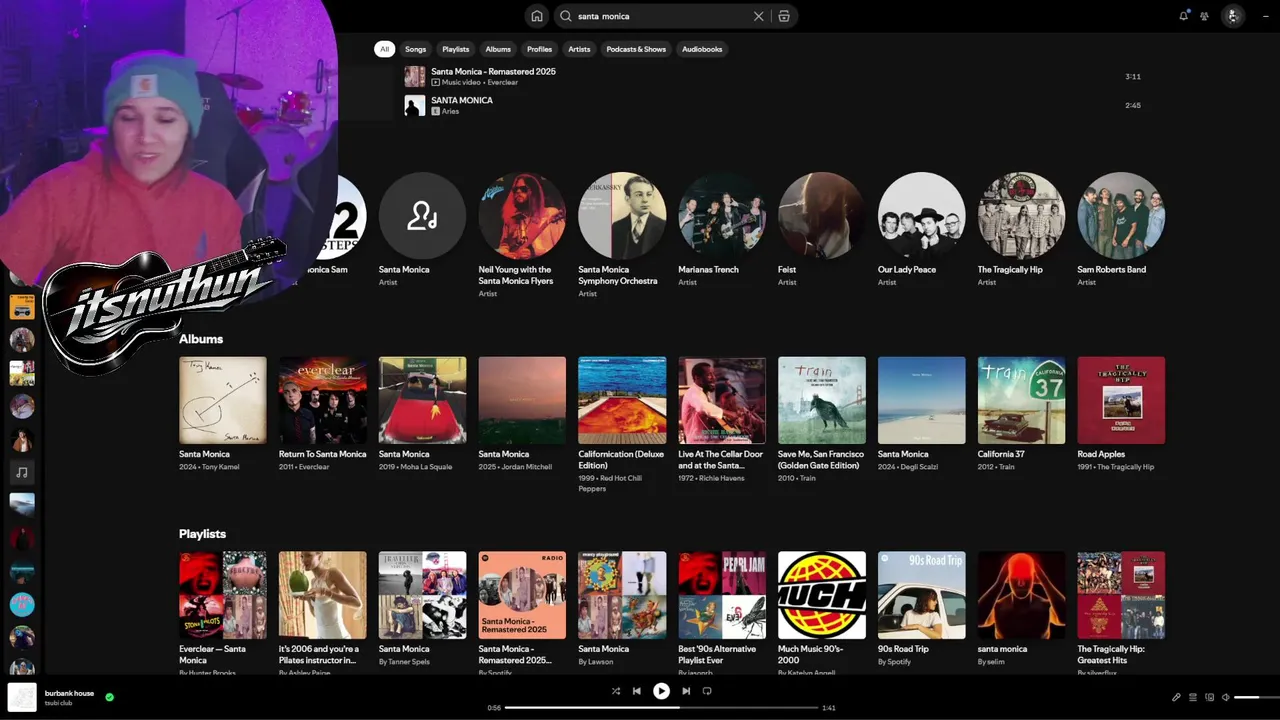Open Santa Monica Symphony Orchestra artist
The height and width of the screenshot is (720, 1280).
(622, 216)
